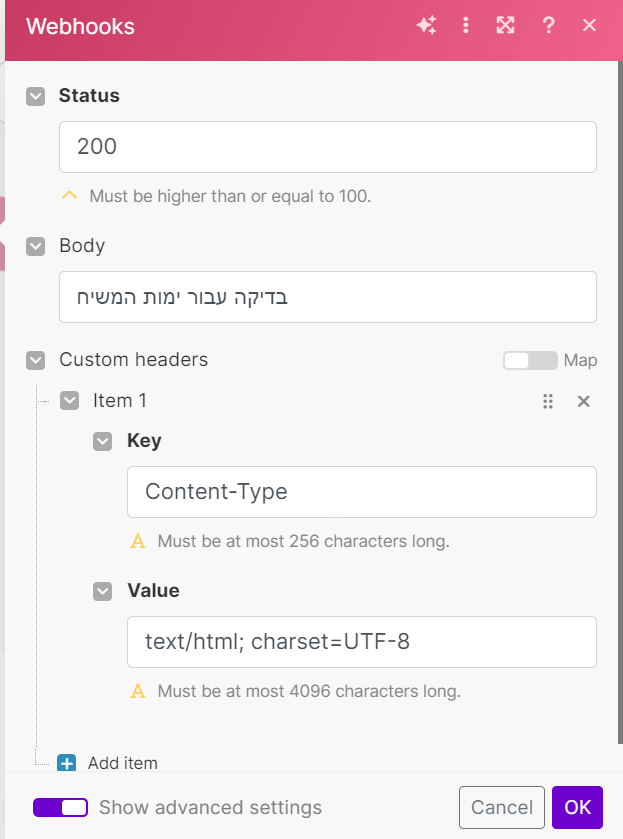Collapse the Key field chevron
The image size is (623, 839).
tap(103, 441)
